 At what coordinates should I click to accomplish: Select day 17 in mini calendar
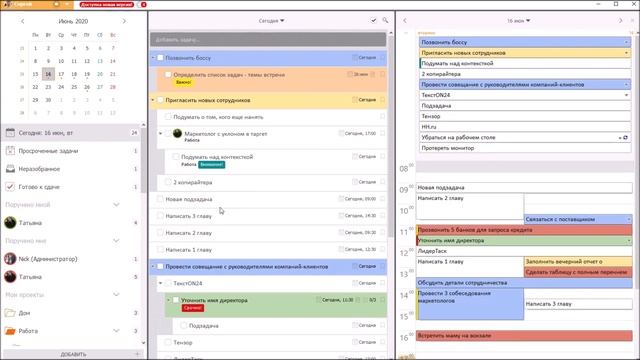[x=61, y=74]
